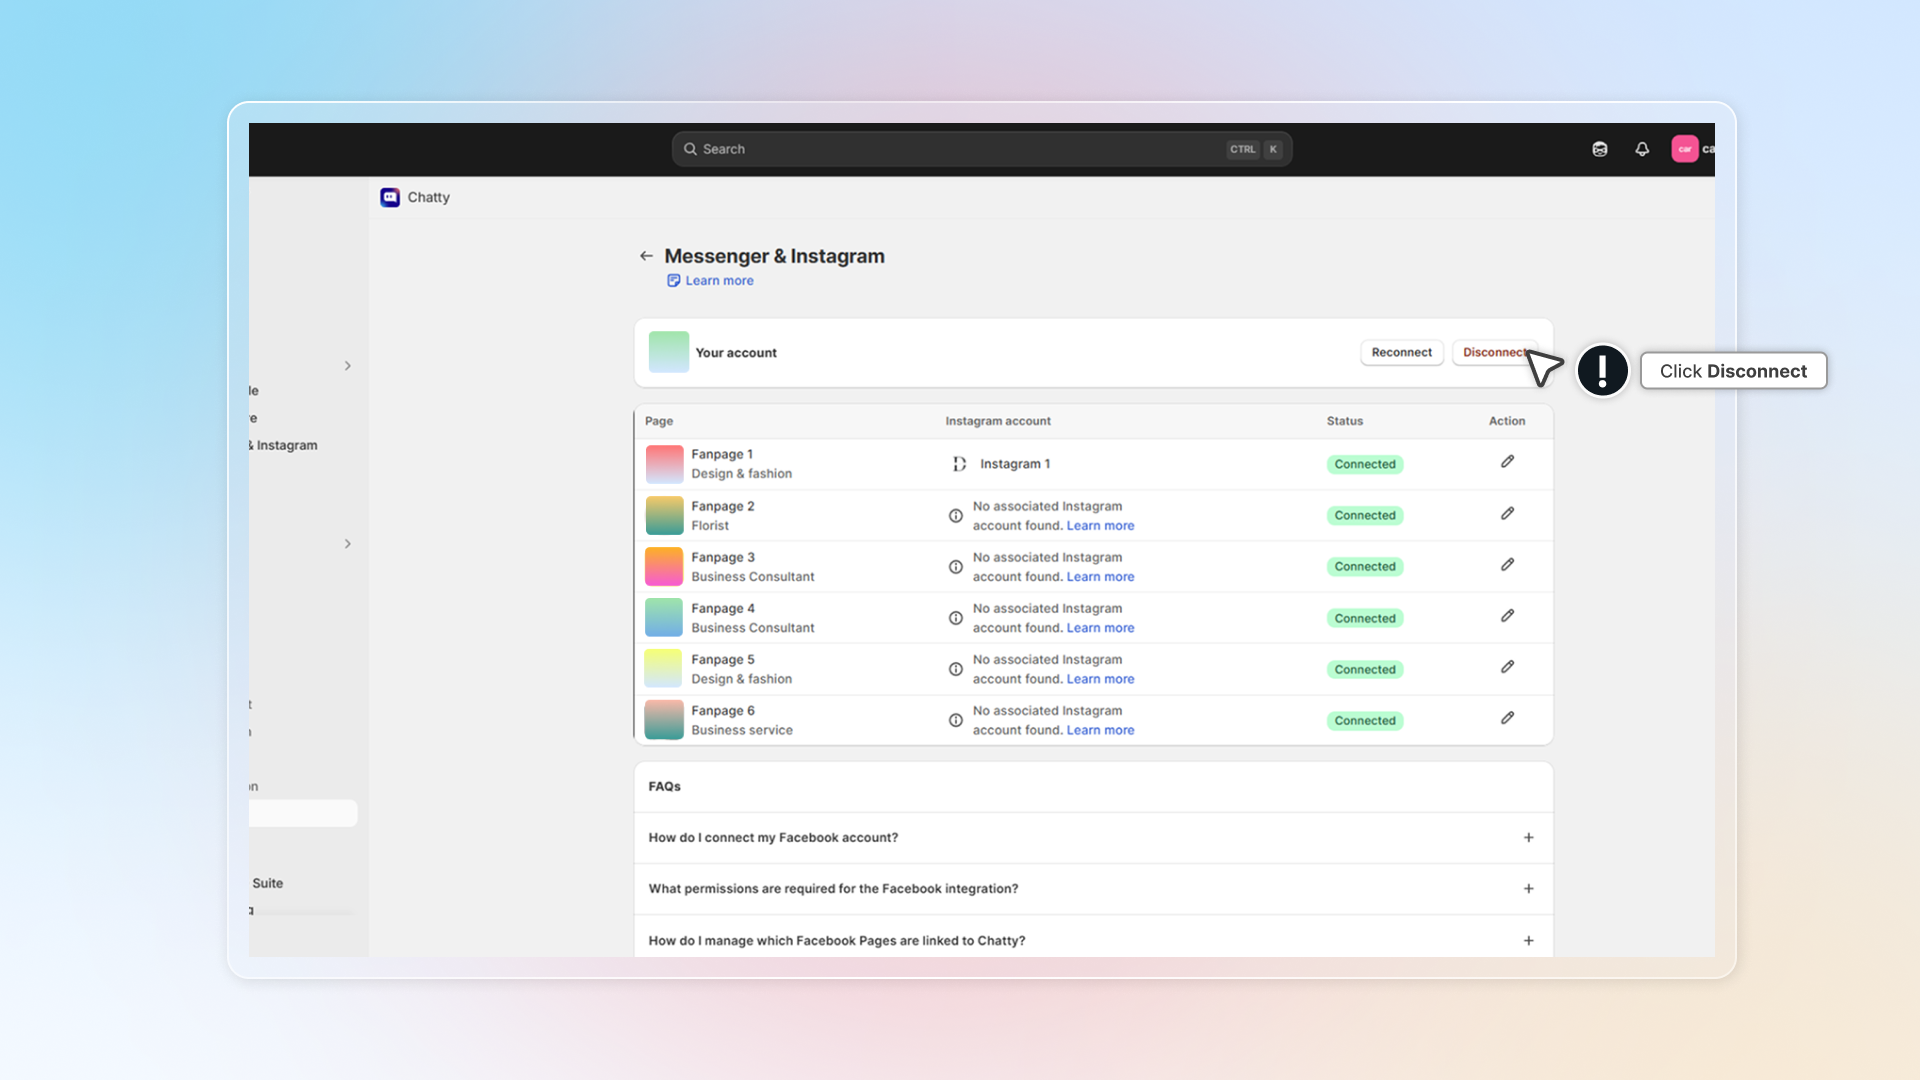Open the support inbox icon in top bar
Screen dimensions: 1920x1080
(1600, 149)
